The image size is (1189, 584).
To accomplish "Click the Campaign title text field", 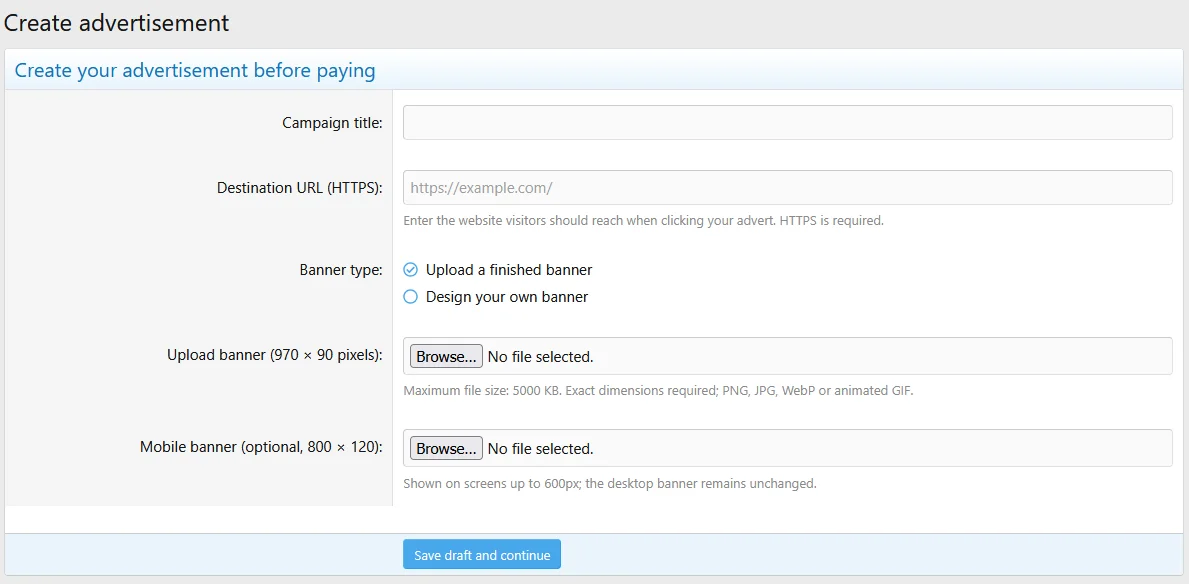I will click(787, 122).
